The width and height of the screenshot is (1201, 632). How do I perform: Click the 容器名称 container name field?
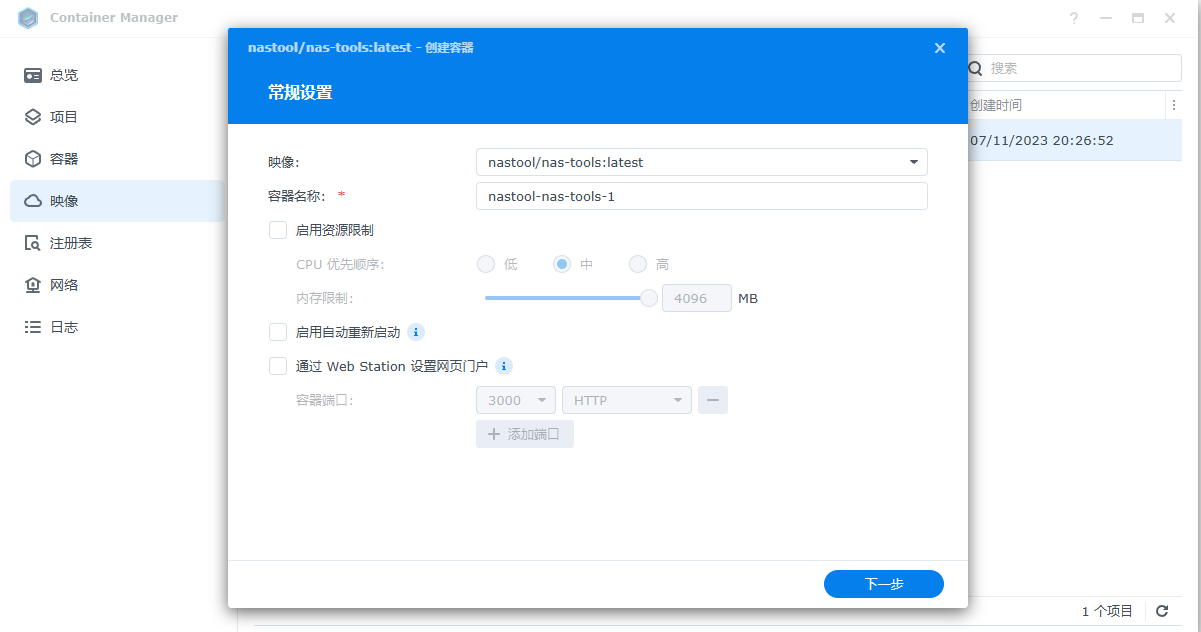pos(702,196)
